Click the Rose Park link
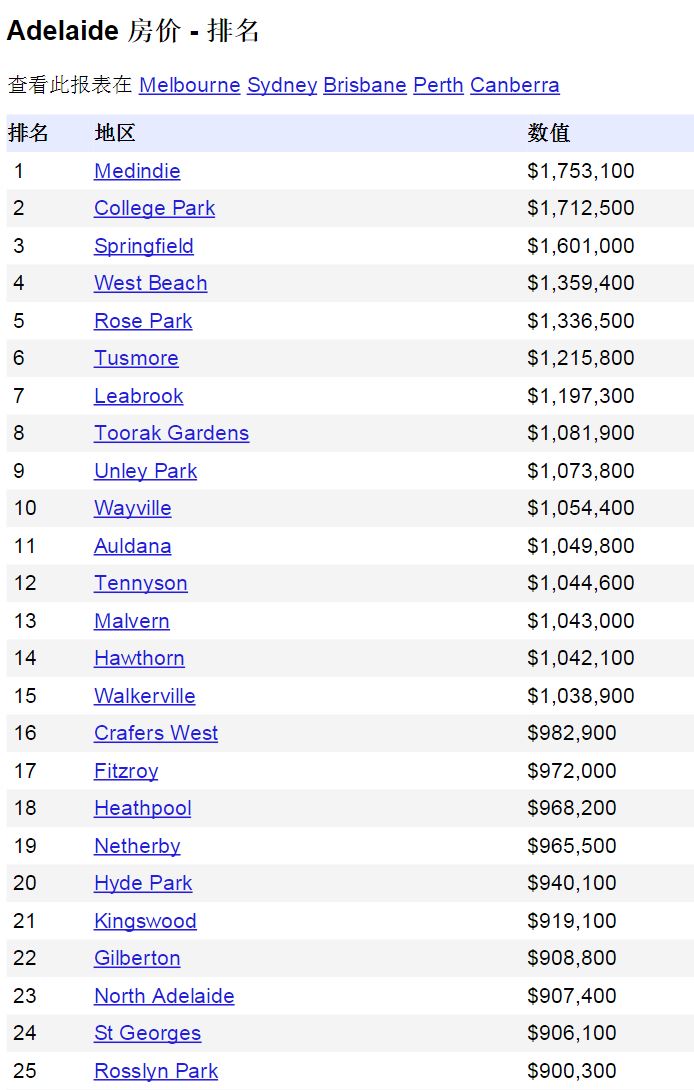694x1090 pixels. coord(143,321)
